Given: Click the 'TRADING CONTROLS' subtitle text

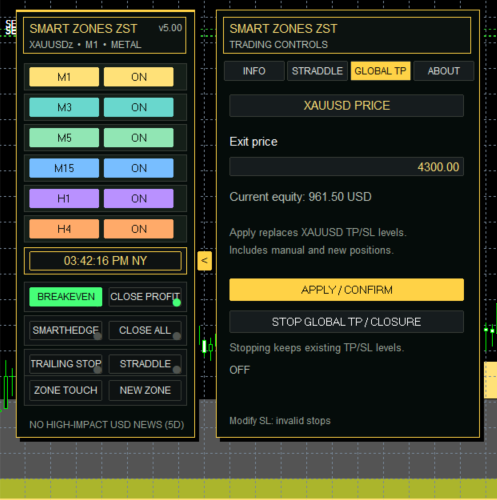Looking at the screenshot, I should 279,45.
